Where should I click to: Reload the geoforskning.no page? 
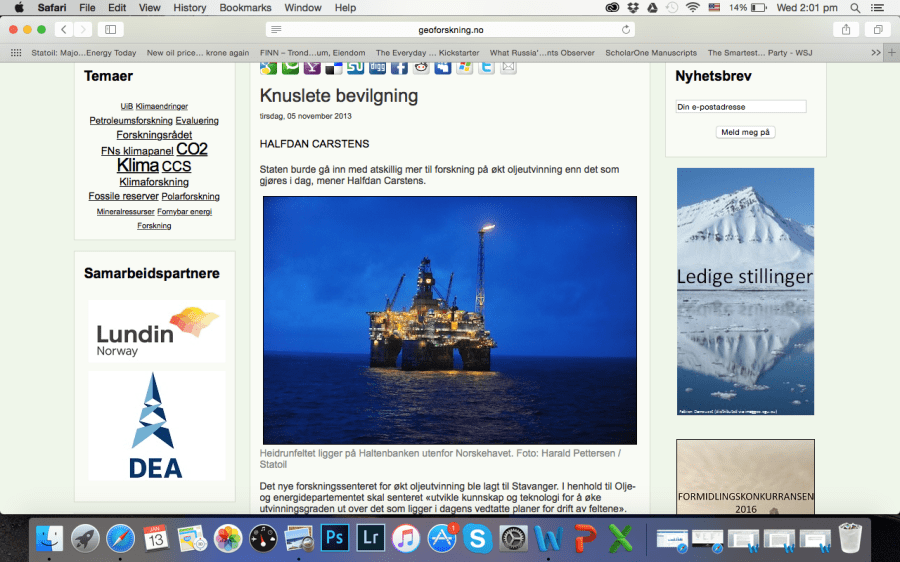(x=626, y=29)
